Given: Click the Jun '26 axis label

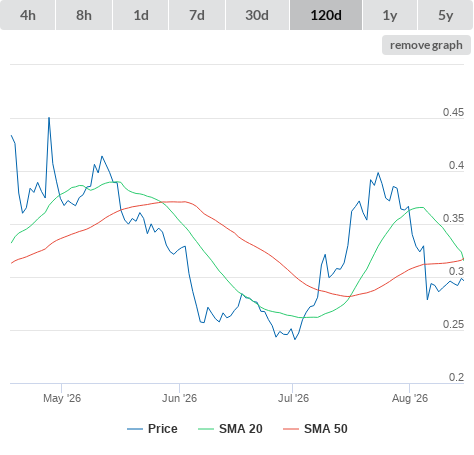Looking at the screenshot, I should point(179,398).
